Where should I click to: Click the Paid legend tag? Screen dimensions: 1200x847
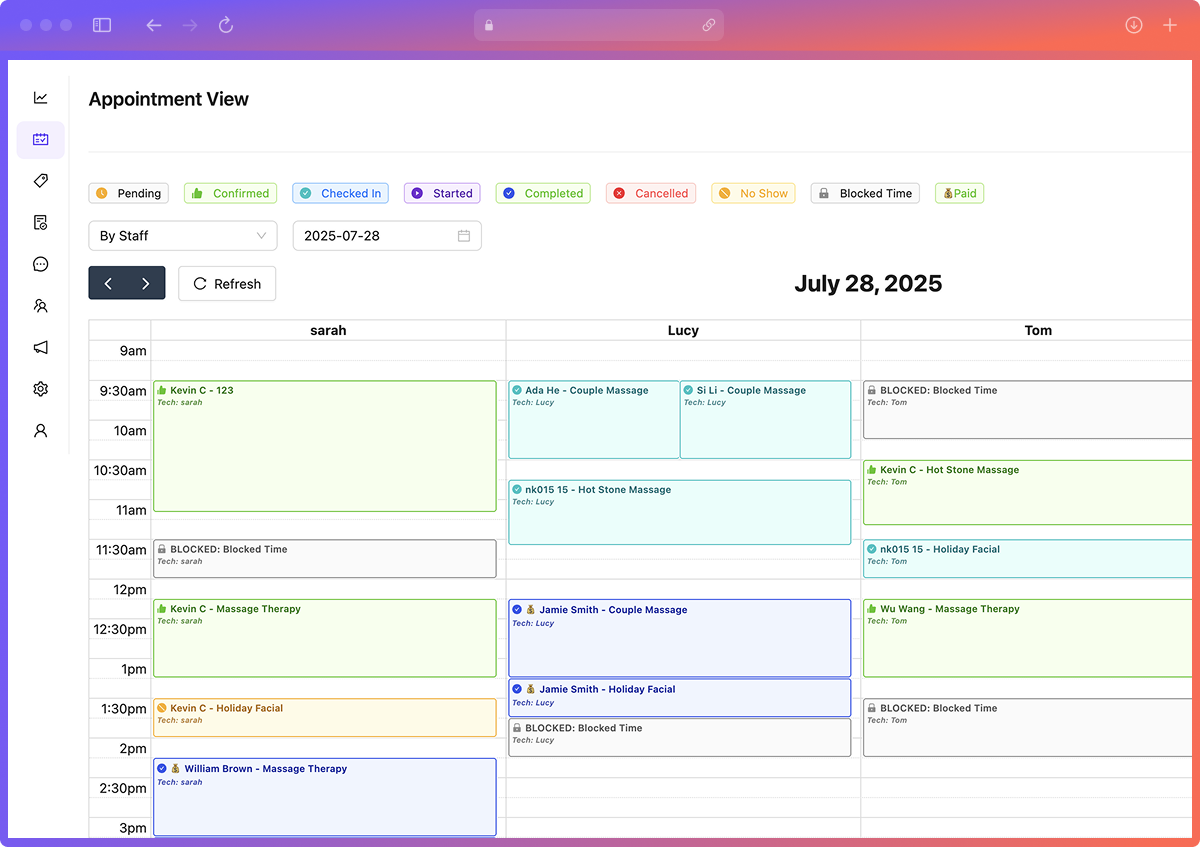[960, 194]
